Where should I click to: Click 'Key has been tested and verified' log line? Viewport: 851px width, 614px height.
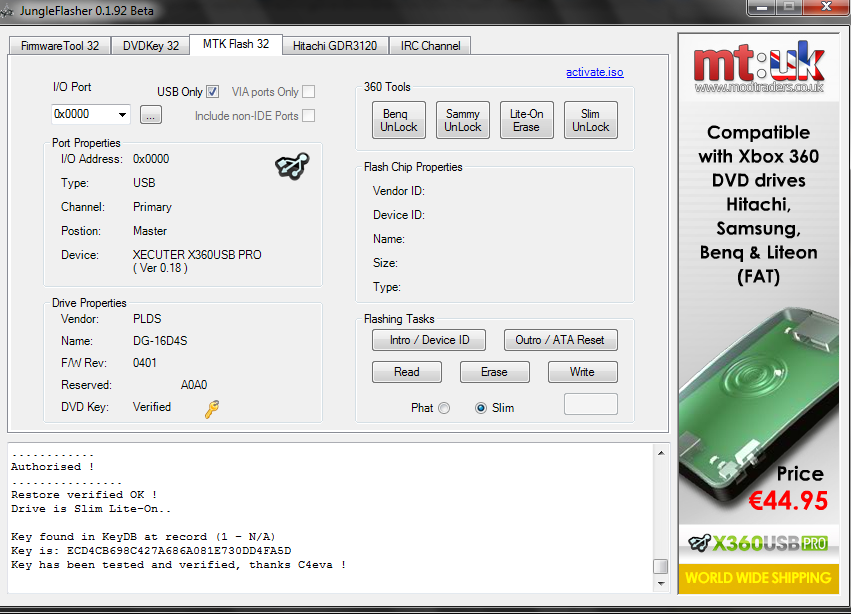[x=178, y=565]
